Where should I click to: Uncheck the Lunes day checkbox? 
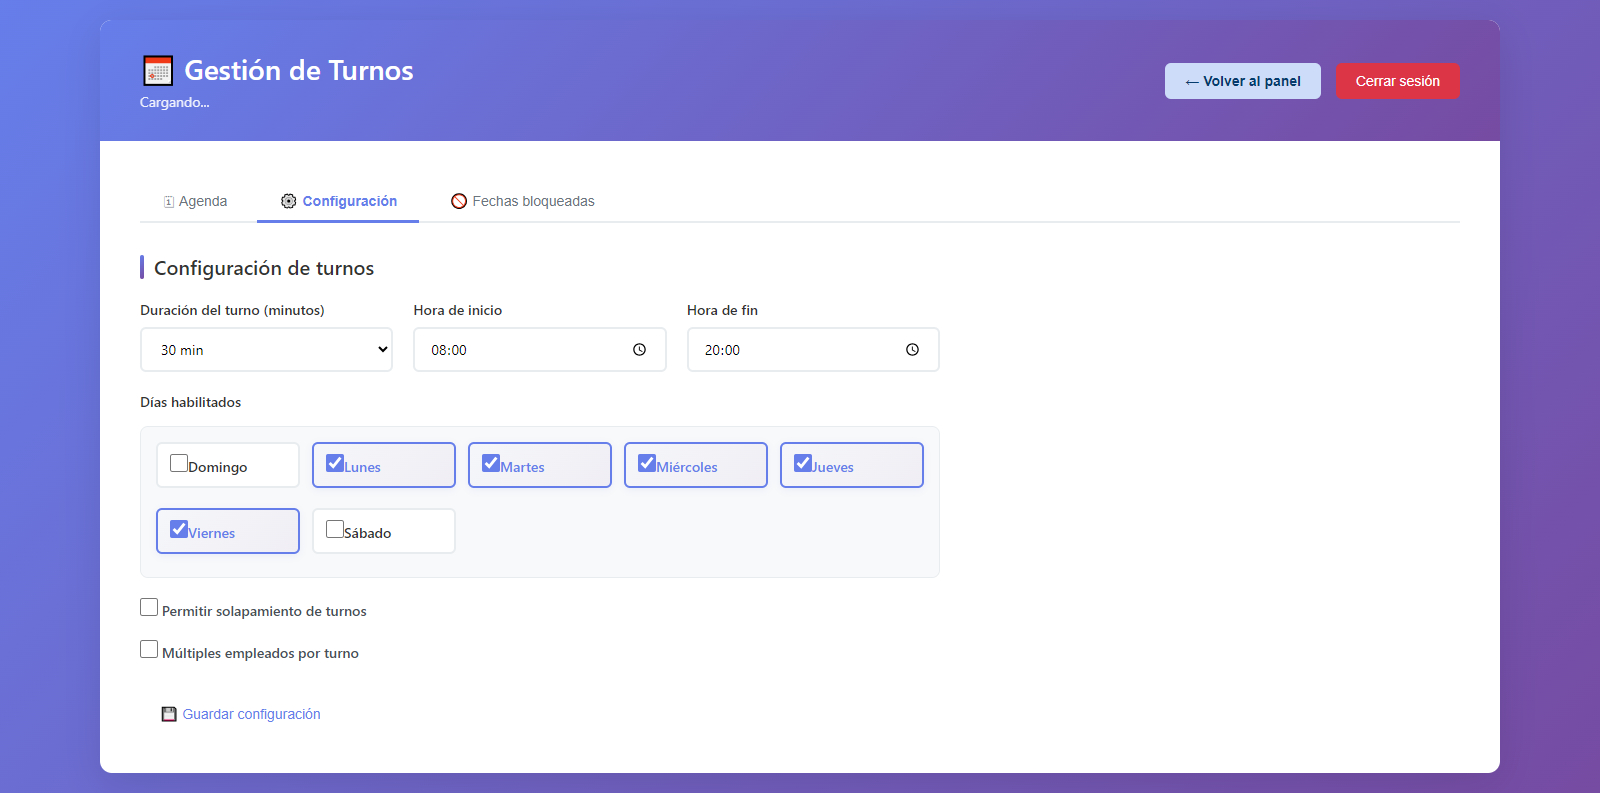tap(335, 463)
